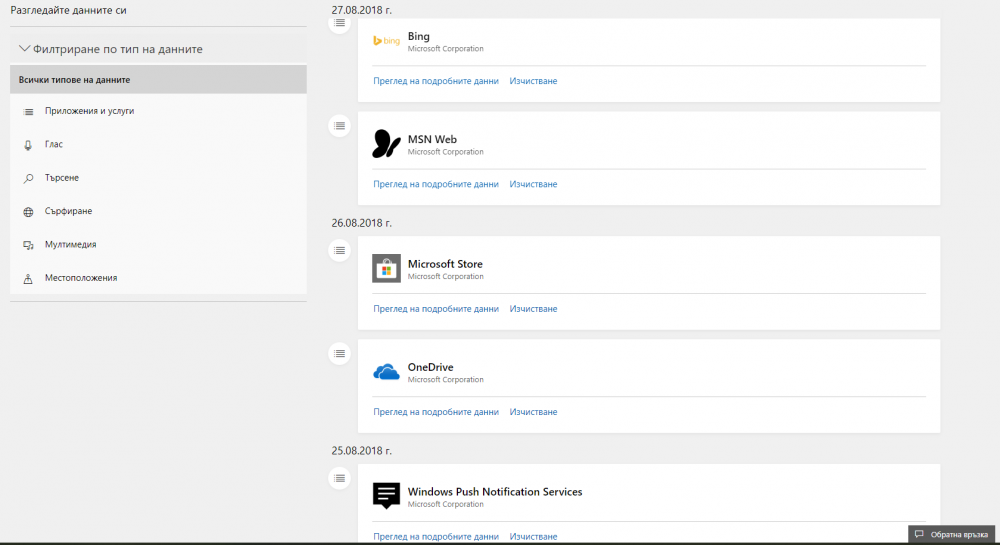
Task: Filter by 'Местоположения' data type
Action: pos(158,278)
